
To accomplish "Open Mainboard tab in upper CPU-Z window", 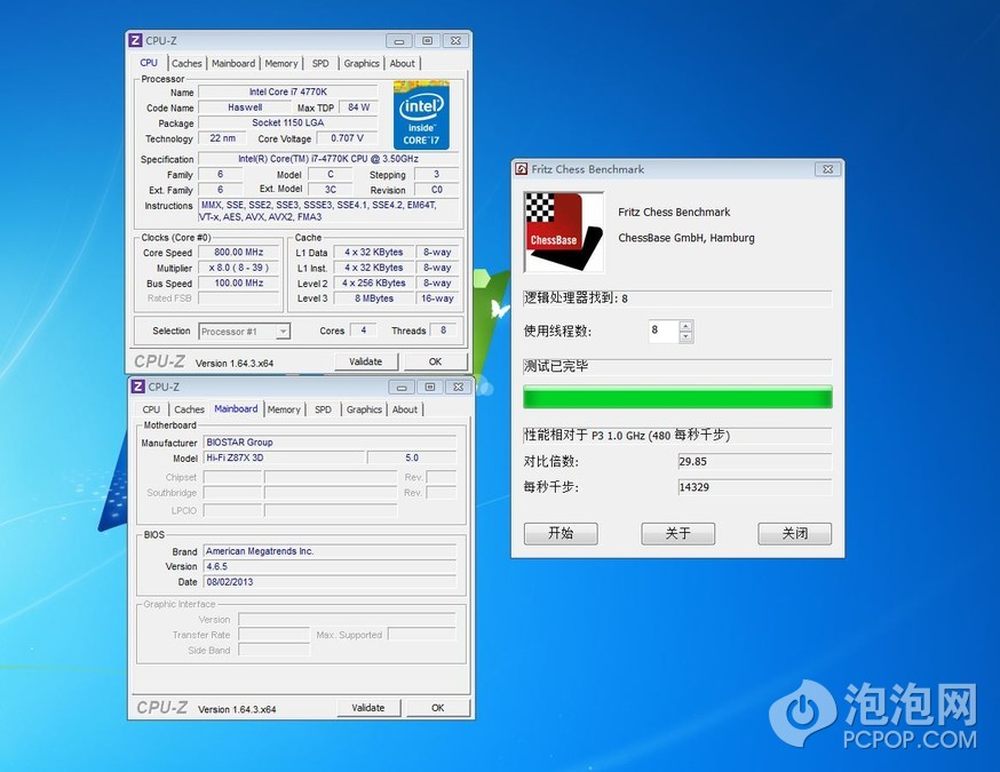I will [233, 63].
